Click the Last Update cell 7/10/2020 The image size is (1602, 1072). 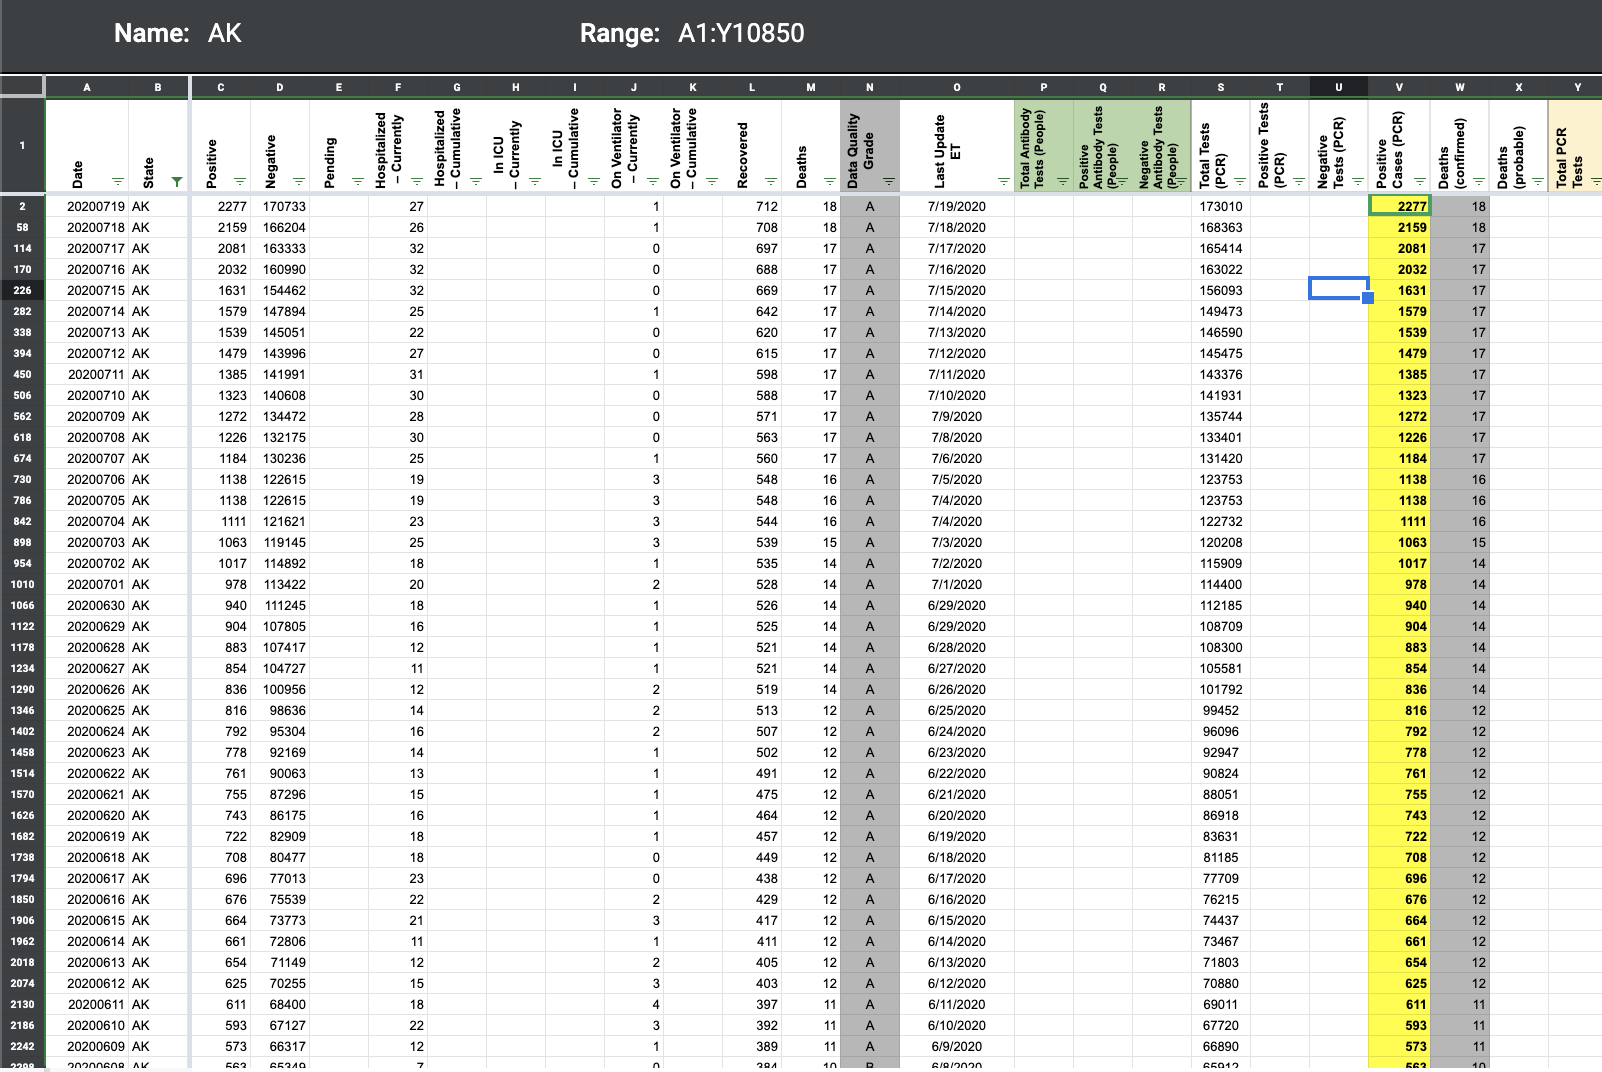(x=957, y=395)
